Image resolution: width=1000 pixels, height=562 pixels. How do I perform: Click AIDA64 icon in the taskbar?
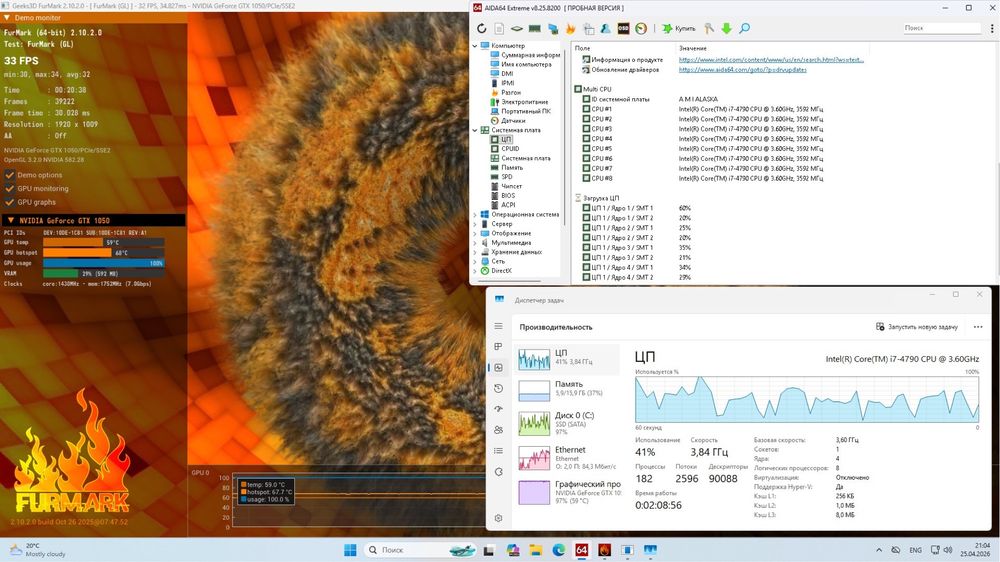click(x=582, y=550)
